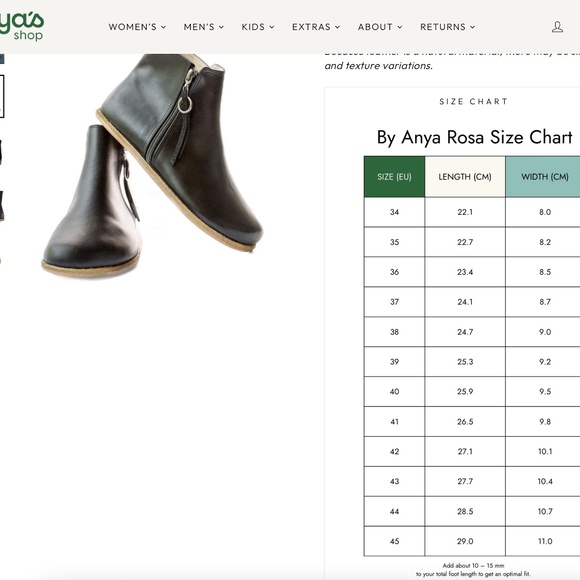This screenshot has width=580, height=580.
Task: Open the About menu
Action: tap(380, 27)
